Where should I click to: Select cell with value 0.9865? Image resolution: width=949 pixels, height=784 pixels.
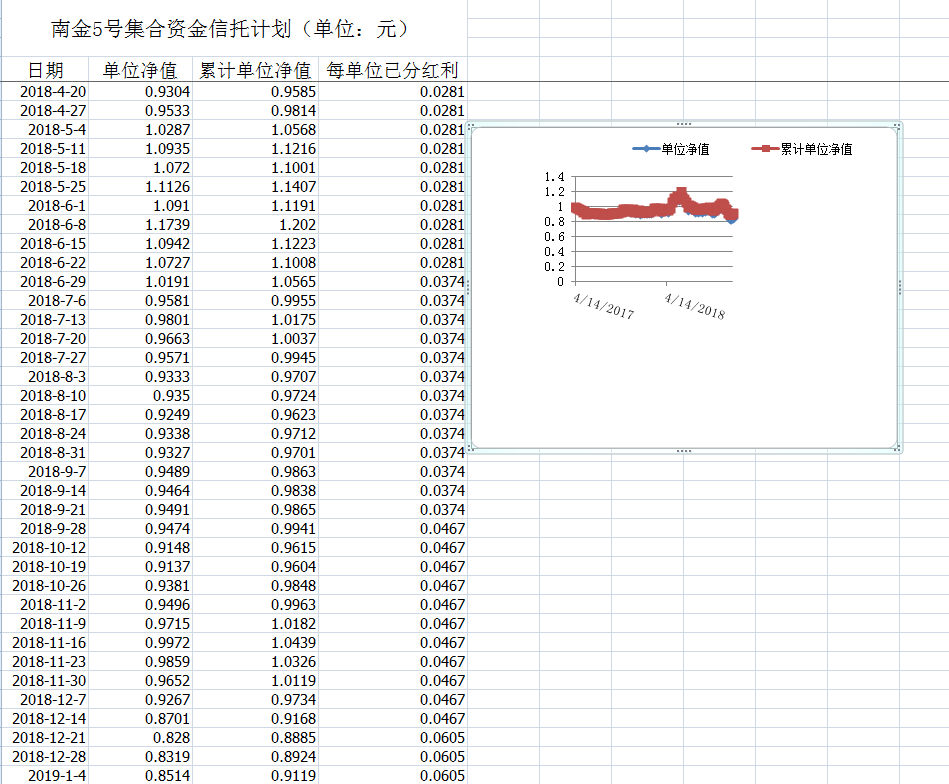tap(255, 509)
